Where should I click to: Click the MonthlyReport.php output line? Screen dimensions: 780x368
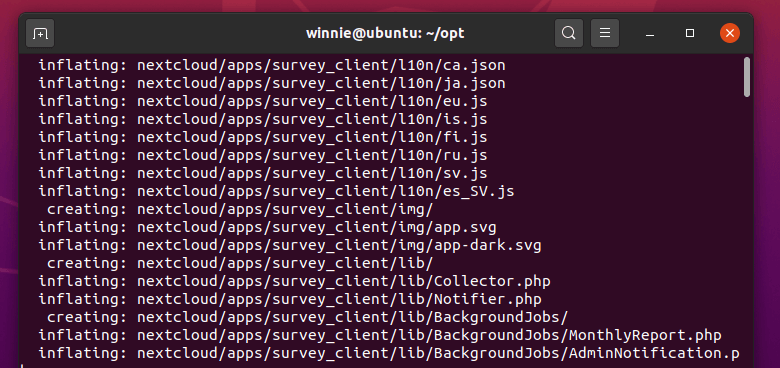[x=380, y=335]
